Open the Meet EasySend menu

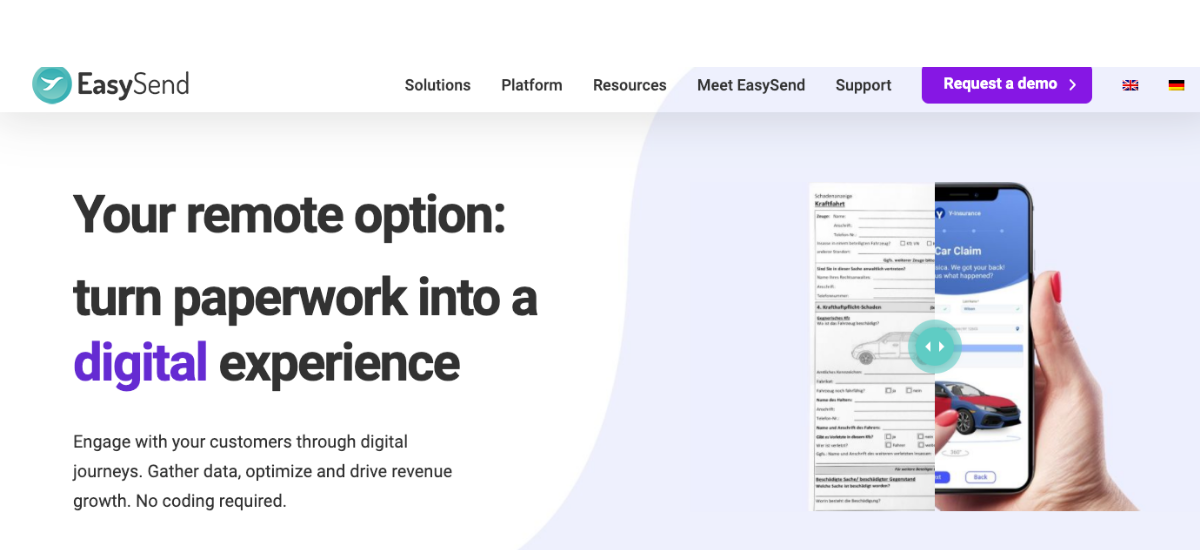tap(751, 85)
